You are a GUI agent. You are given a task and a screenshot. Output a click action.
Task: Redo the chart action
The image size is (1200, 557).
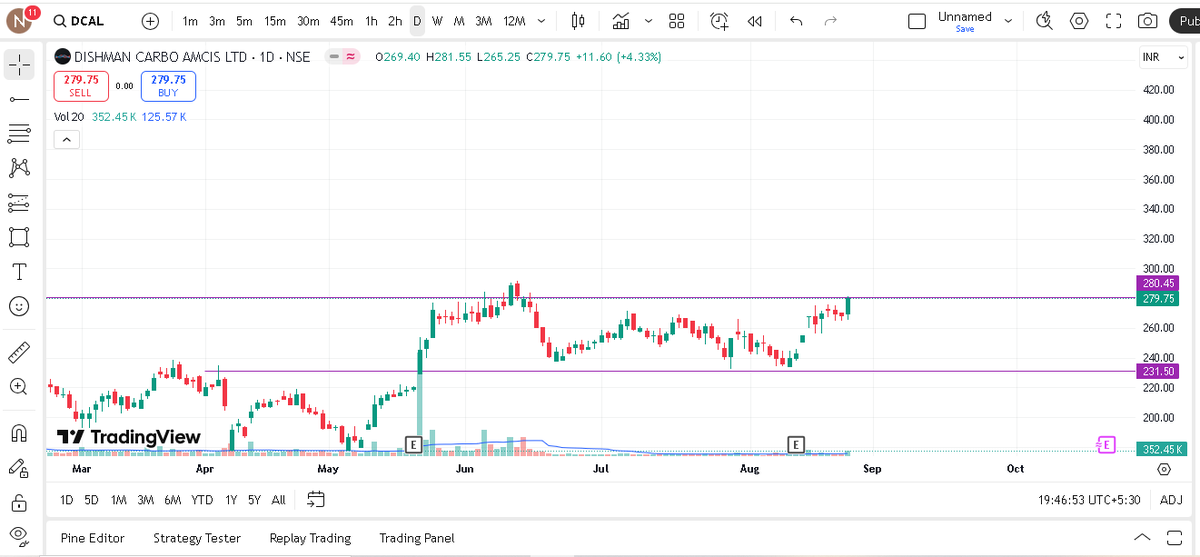click(830, 21)
